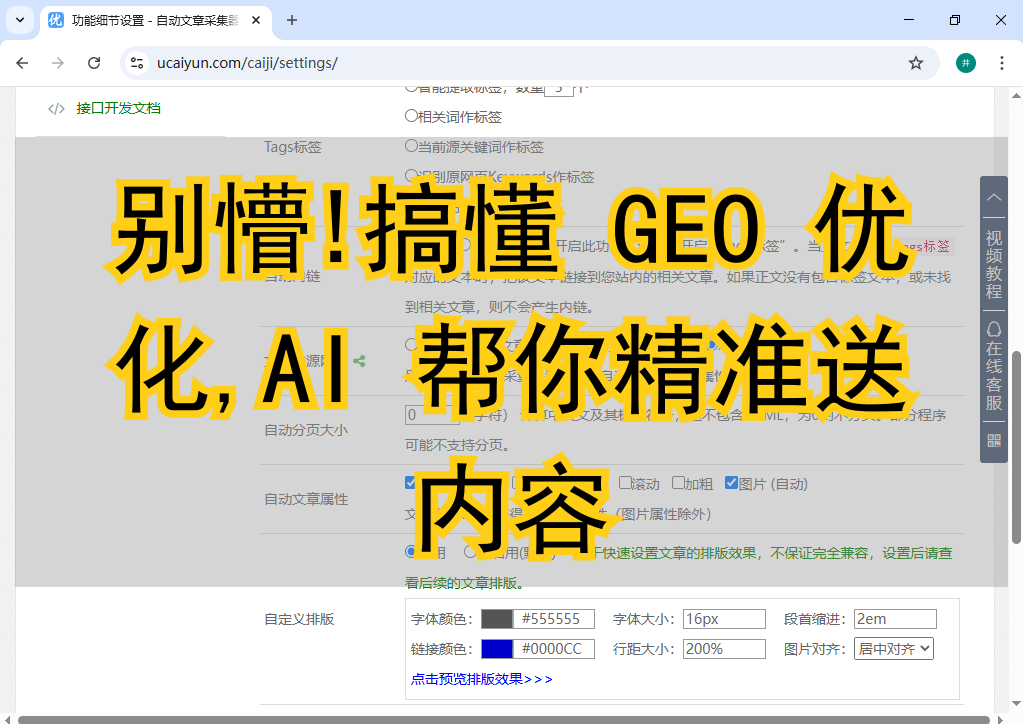Open 视频教程 from the side panel
The height and width of the screenshot is (724, 1023).
pos(993,265)
